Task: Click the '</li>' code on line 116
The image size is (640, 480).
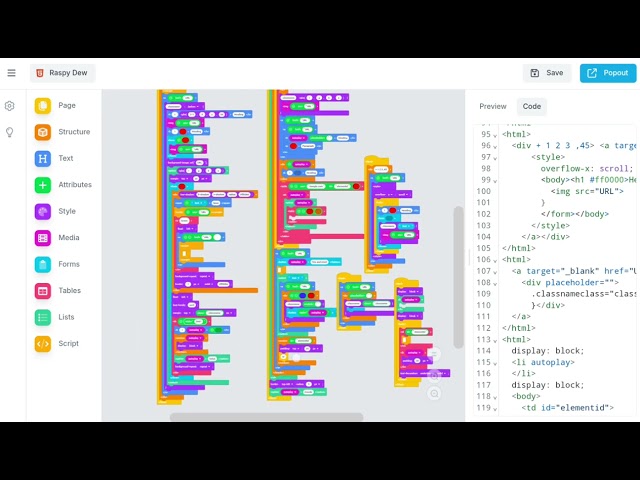Action: tap(523, 373)
